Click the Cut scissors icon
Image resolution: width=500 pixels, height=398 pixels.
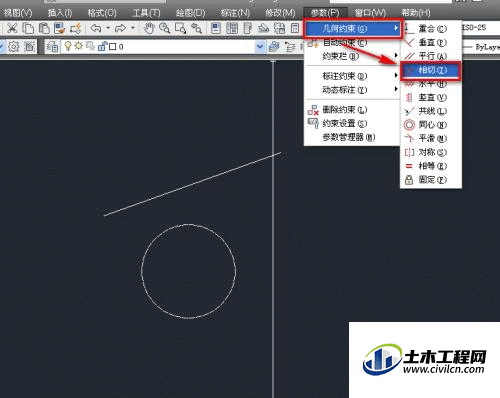click(x=12, y=28)
